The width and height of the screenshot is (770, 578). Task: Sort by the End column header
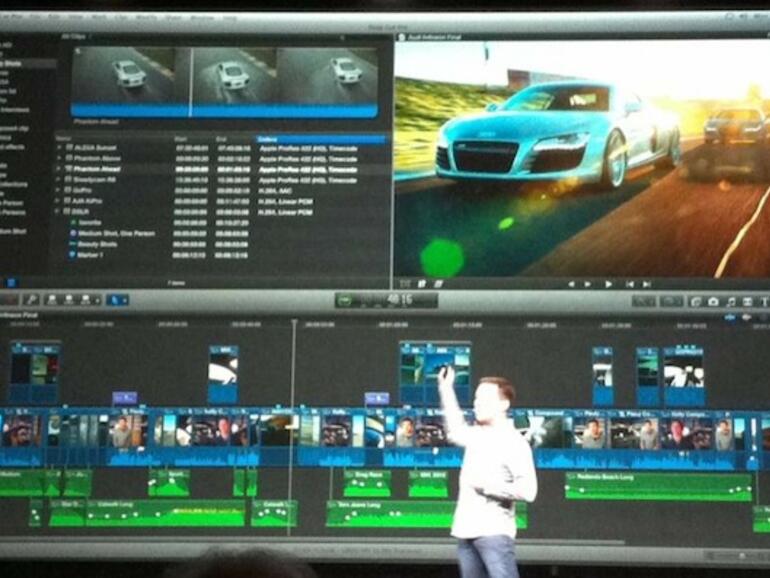point(221,139)
